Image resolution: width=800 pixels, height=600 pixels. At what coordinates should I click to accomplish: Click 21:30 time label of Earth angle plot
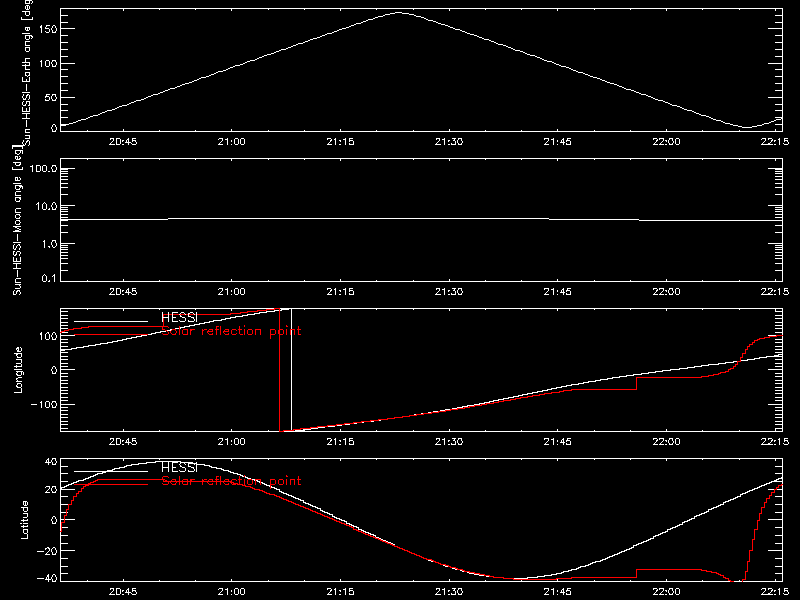click(449, 141)
